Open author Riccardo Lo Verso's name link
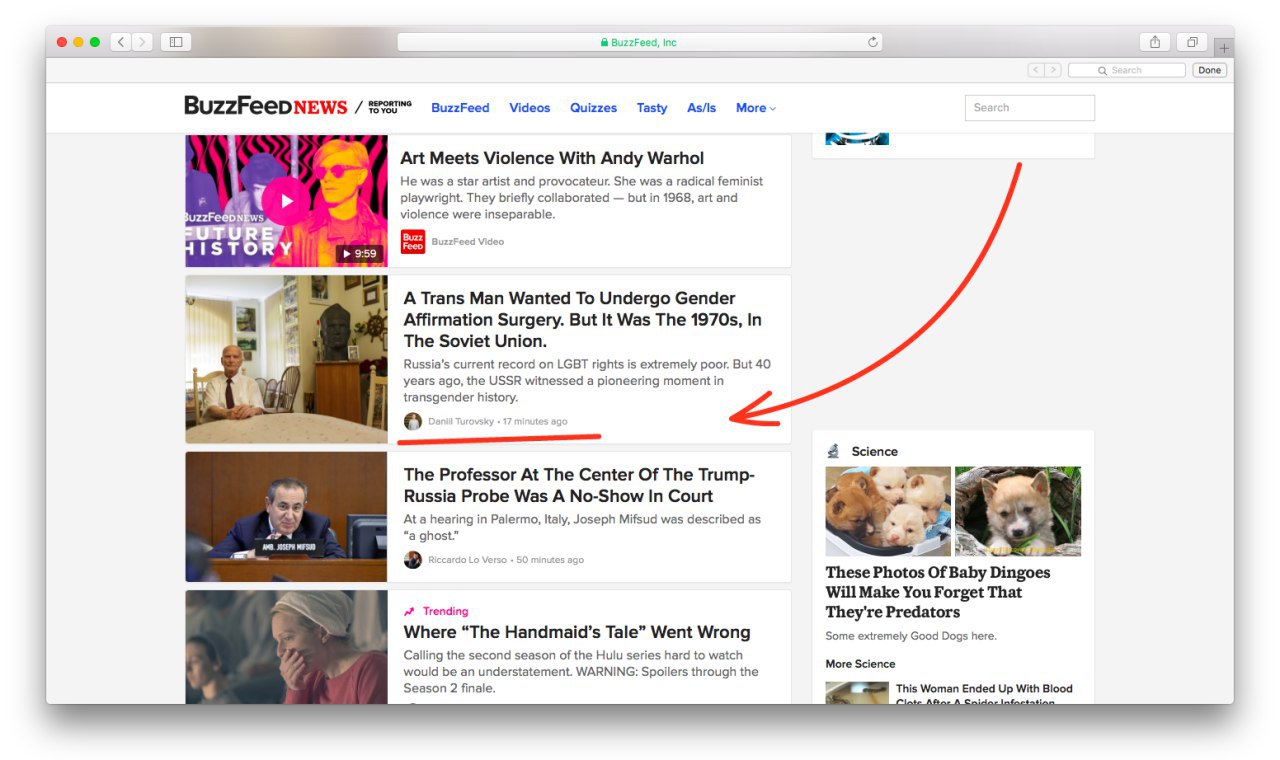The image size is (1280, 760). click(468, 560)
